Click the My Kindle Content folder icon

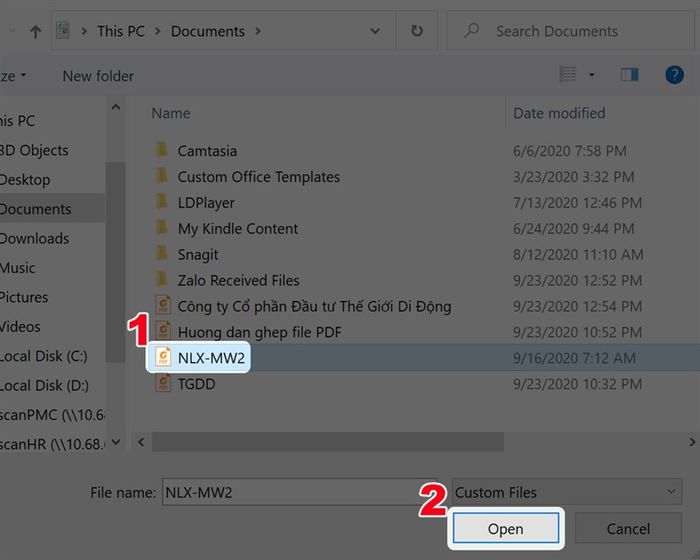(162, 227)
